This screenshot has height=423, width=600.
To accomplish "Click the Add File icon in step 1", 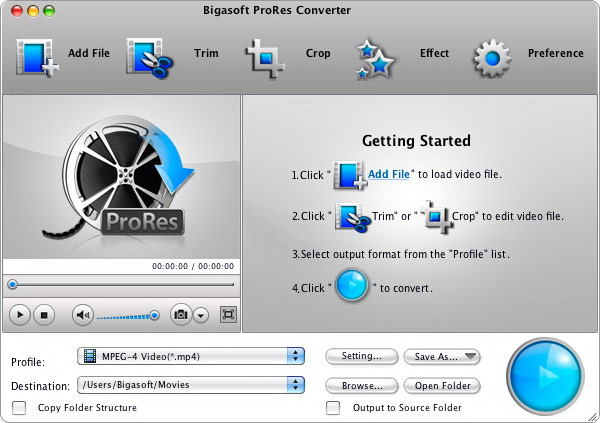I will point(350,175).
